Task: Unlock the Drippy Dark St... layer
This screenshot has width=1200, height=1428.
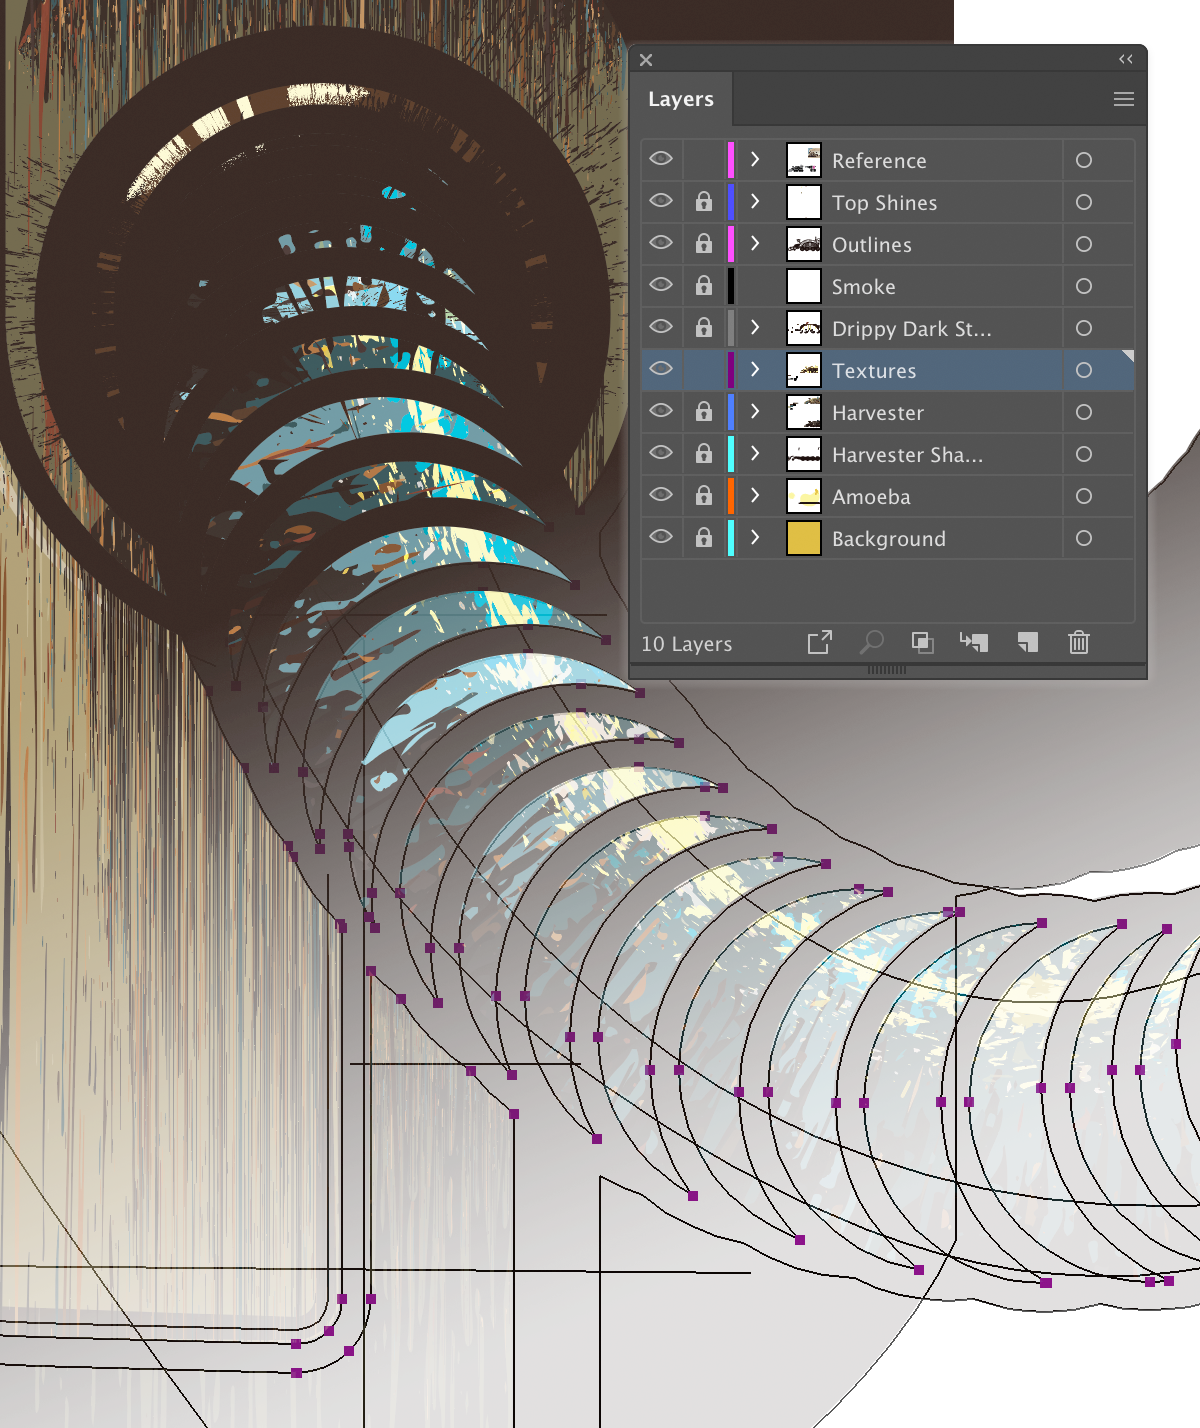Action: pos(704,328)
